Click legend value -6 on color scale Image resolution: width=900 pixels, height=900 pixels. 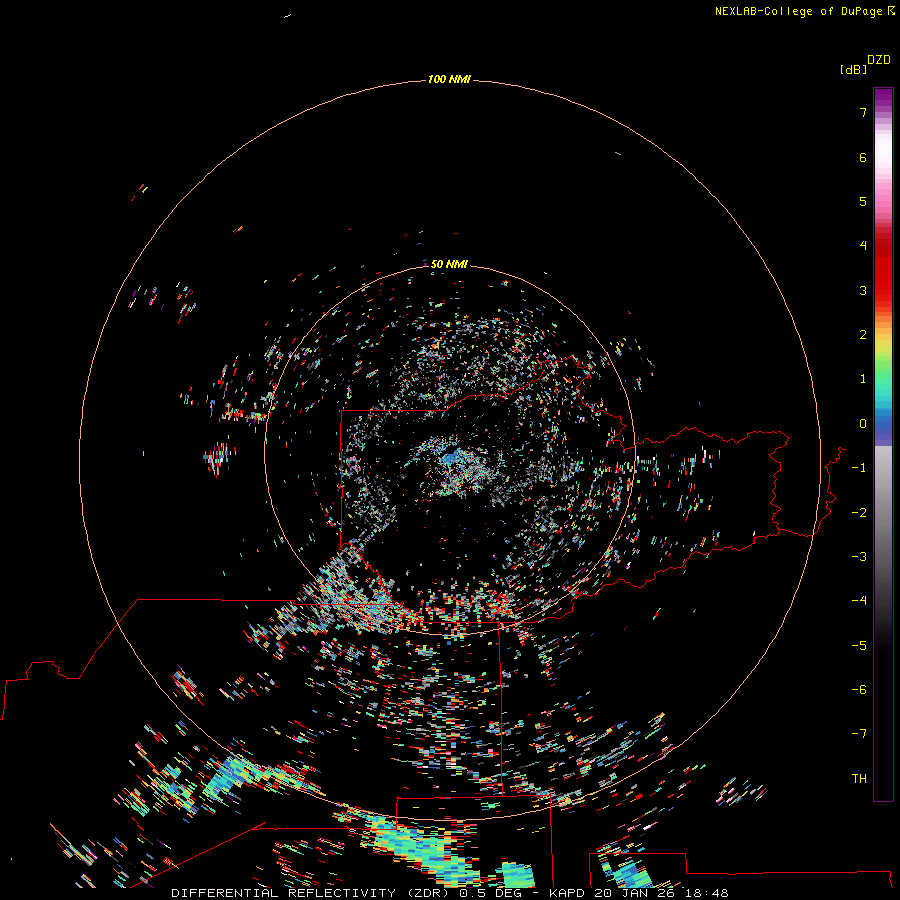point(859,690)
